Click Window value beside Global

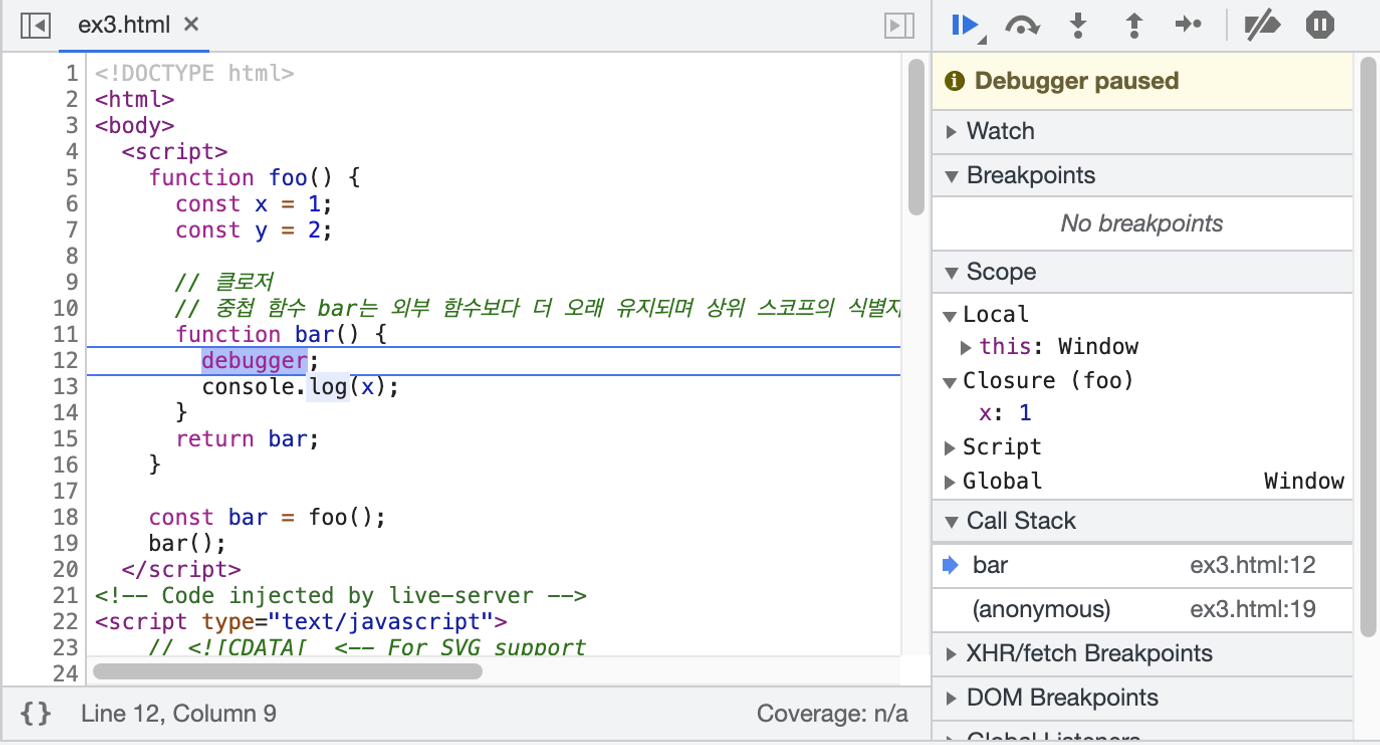click(x=1304, y=482)
